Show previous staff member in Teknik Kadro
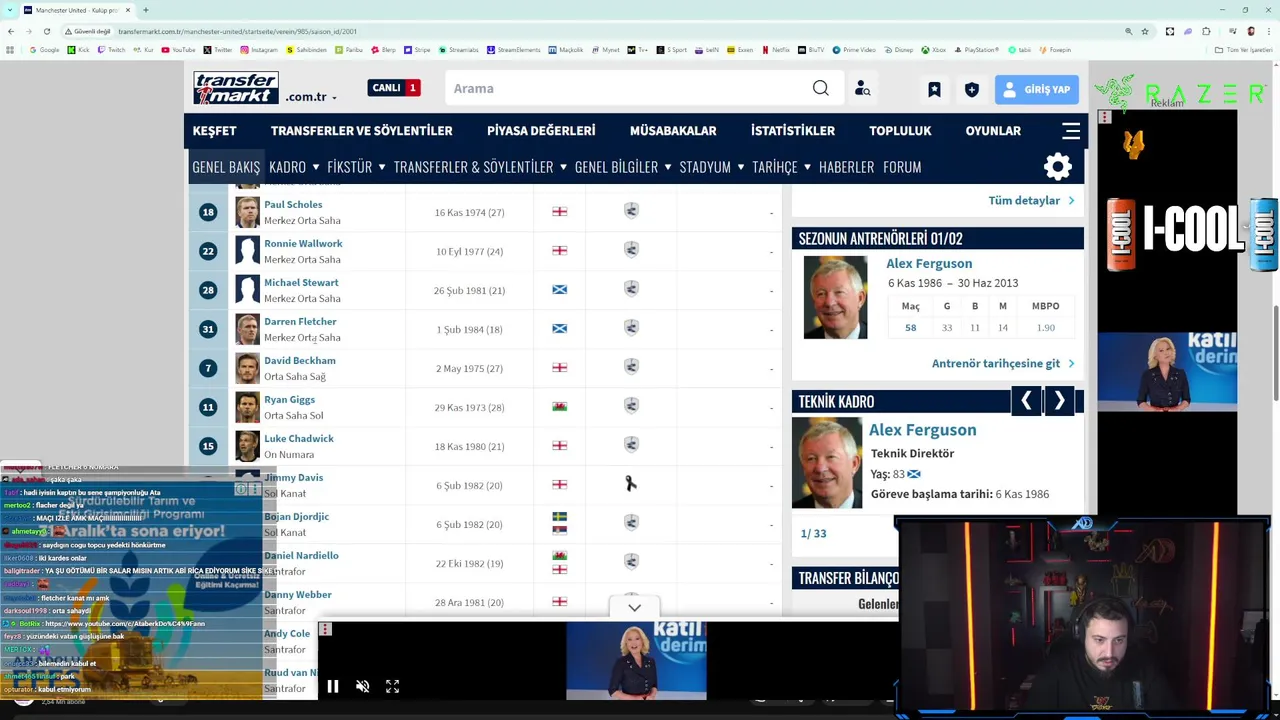Viewport: 1280px width, 720px height. [1026, 401]
